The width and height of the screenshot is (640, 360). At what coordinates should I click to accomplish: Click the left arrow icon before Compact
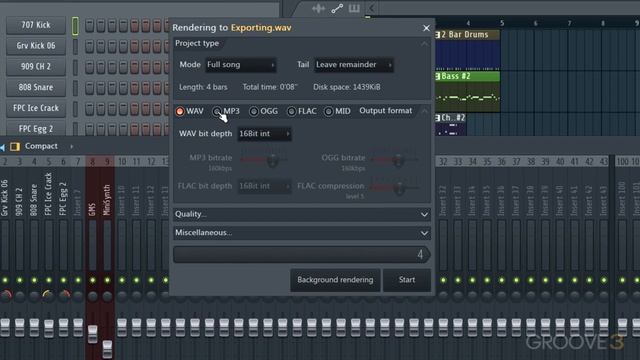click(x=2, y=147)
